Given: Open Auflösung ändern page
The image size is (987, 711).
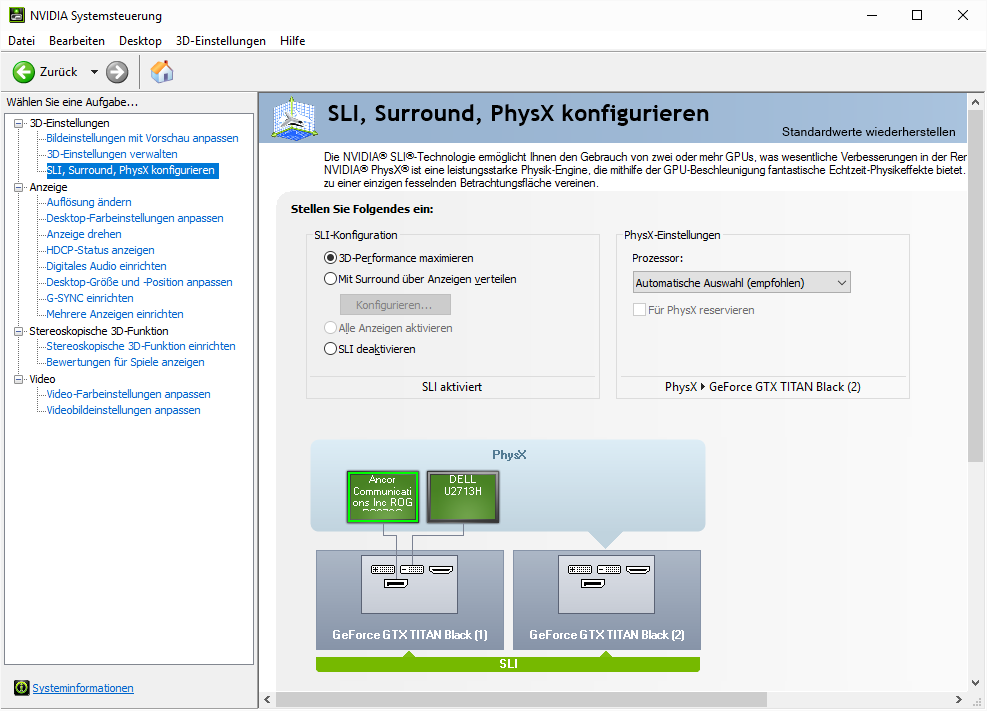Looking at the screenshot, I should tap(89, 202).
